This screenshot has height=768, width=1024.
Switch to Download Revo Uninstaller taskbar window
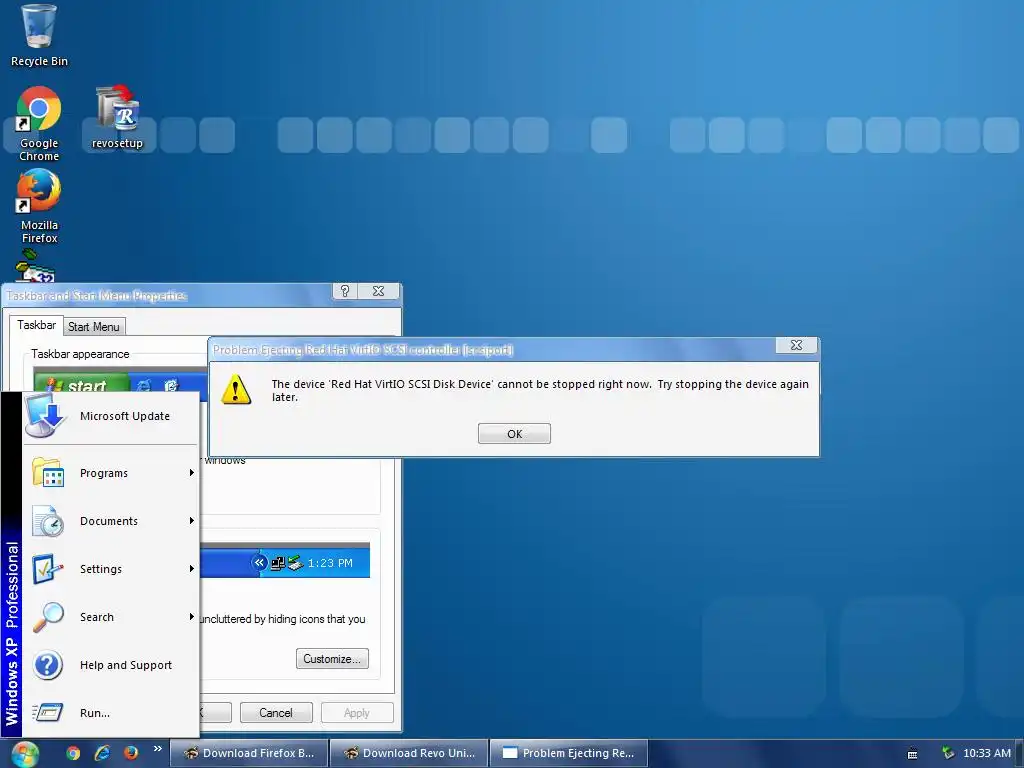(x=409, y=753)
